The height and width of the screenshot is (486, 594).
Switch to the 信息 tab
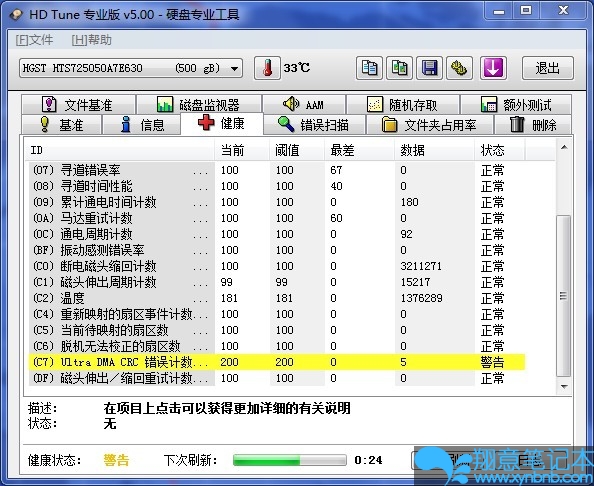tap(141, 125)
